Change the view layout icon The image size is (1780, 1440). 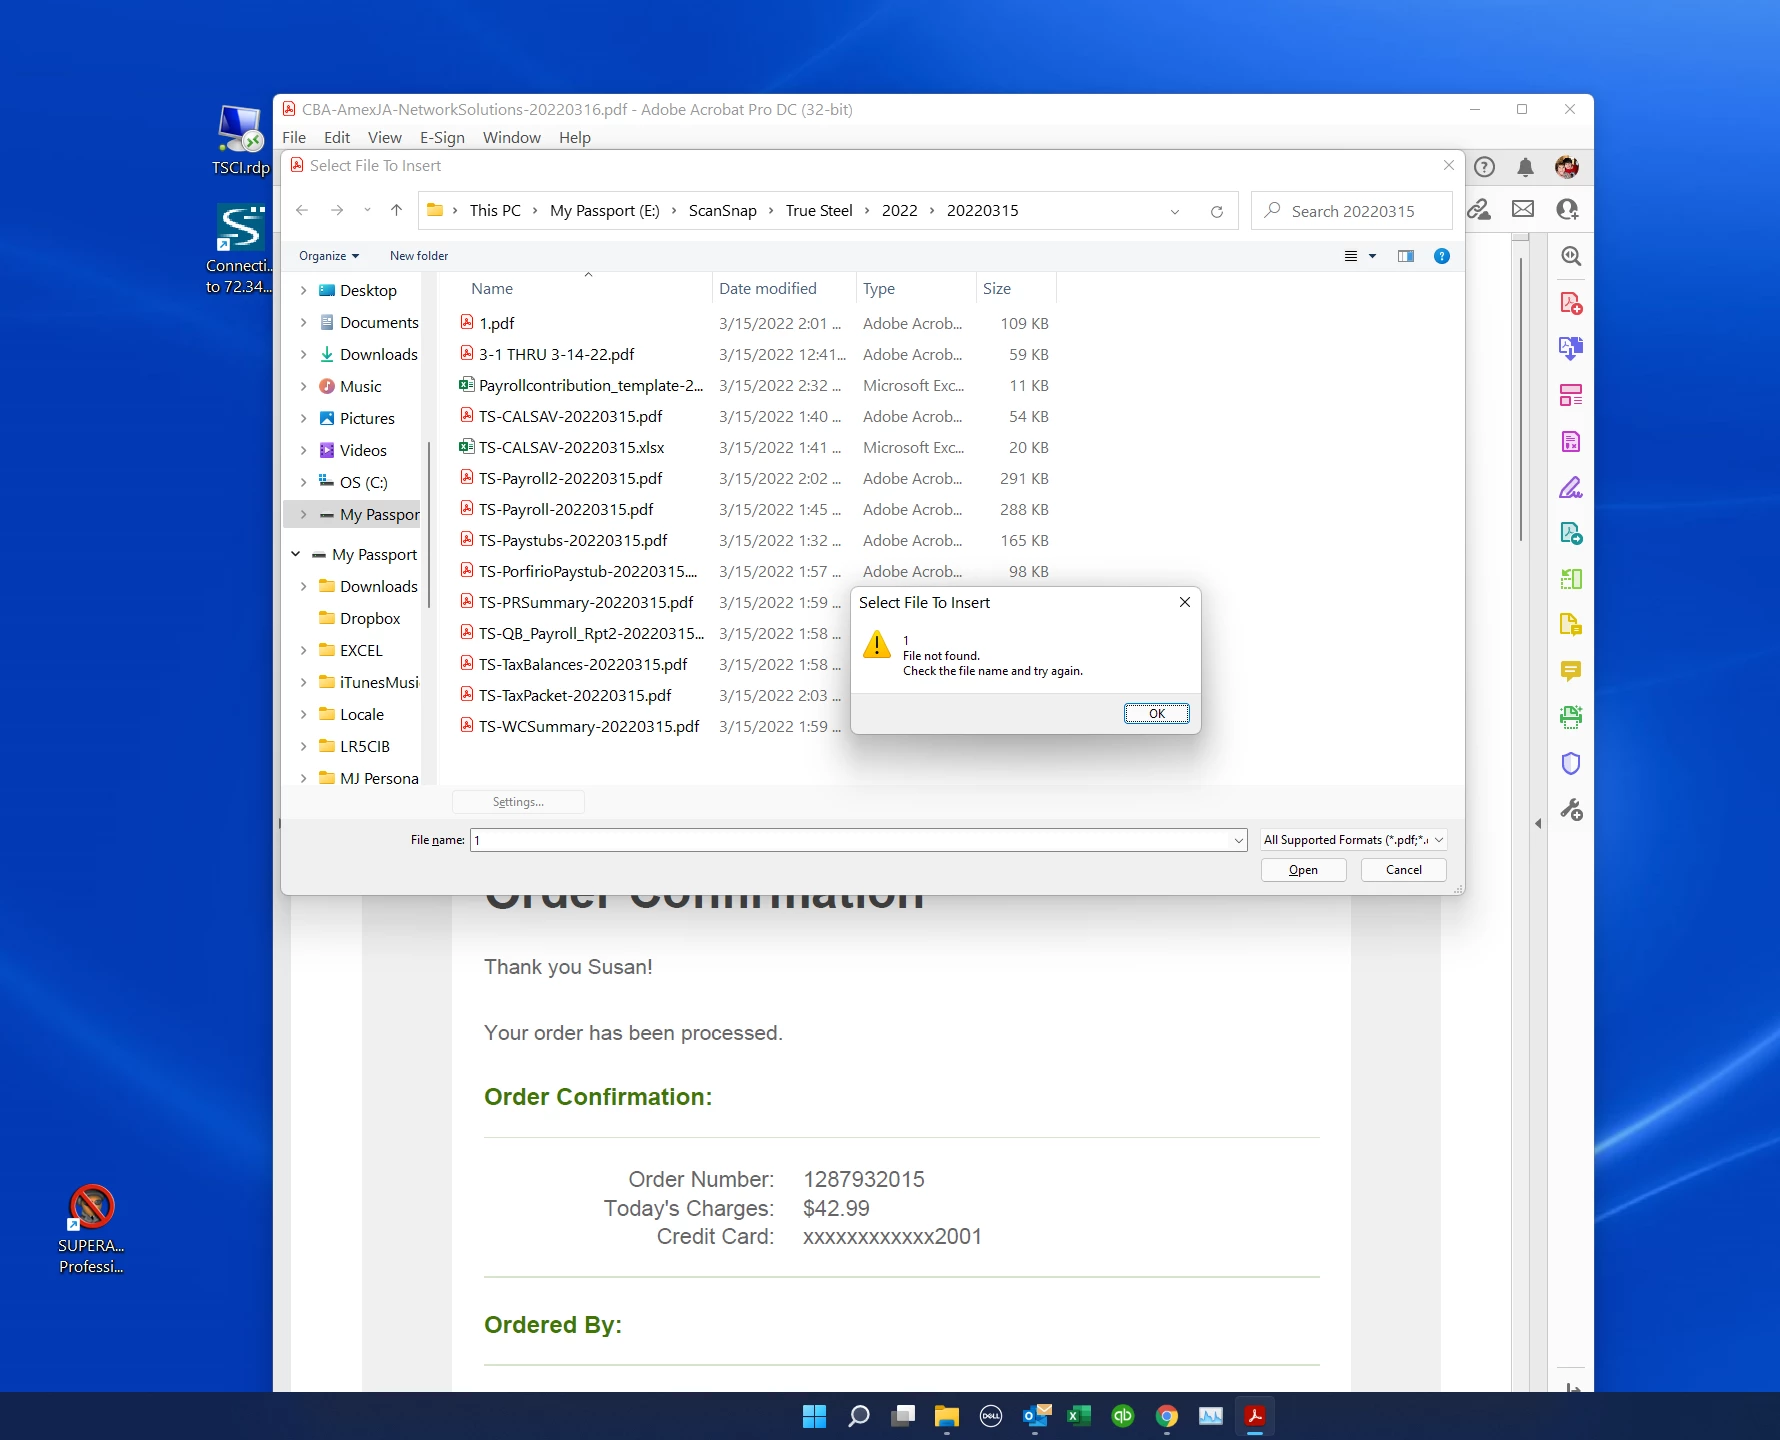(1351, 256)
